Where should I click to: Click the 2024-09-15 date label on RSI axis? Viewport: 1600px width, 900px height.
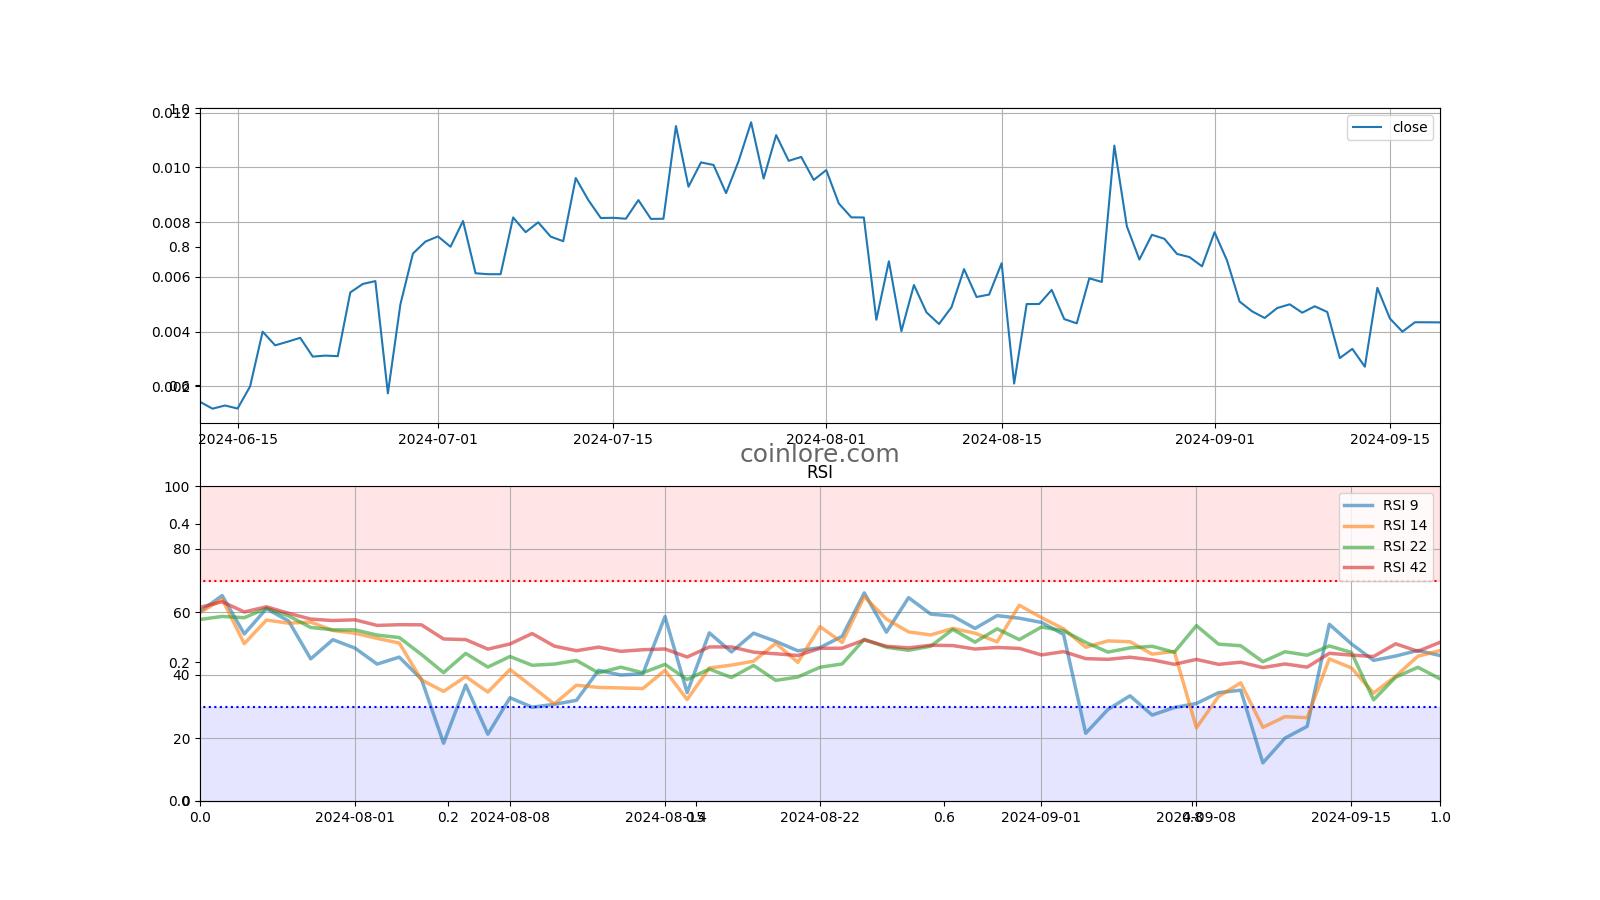1351,817
